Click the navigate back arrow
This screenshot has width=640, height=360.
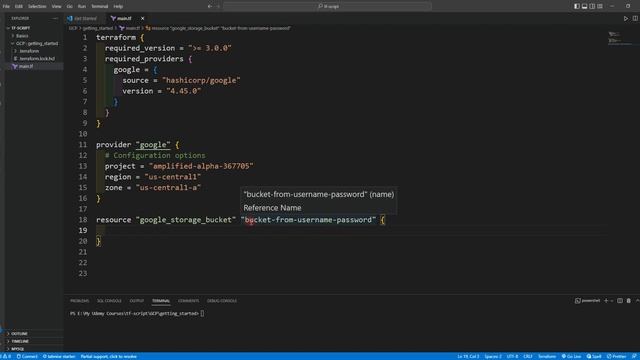[210, 6]
